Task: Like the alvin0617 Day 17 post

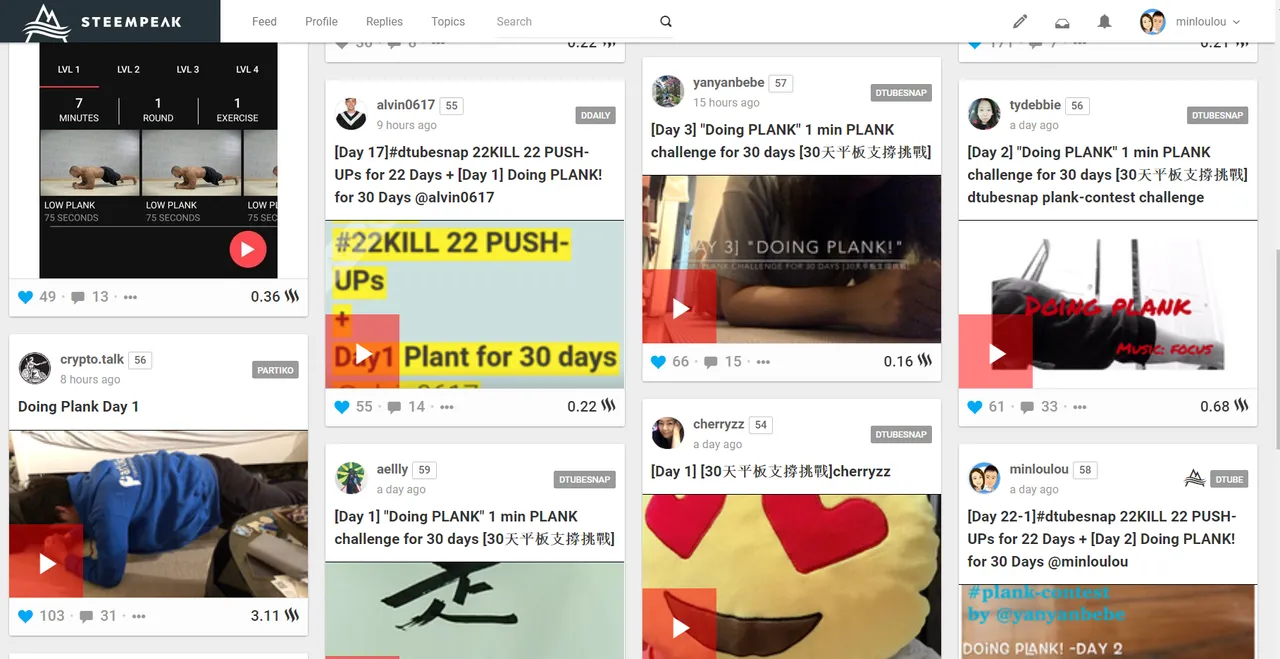Action: click(342, 407)
